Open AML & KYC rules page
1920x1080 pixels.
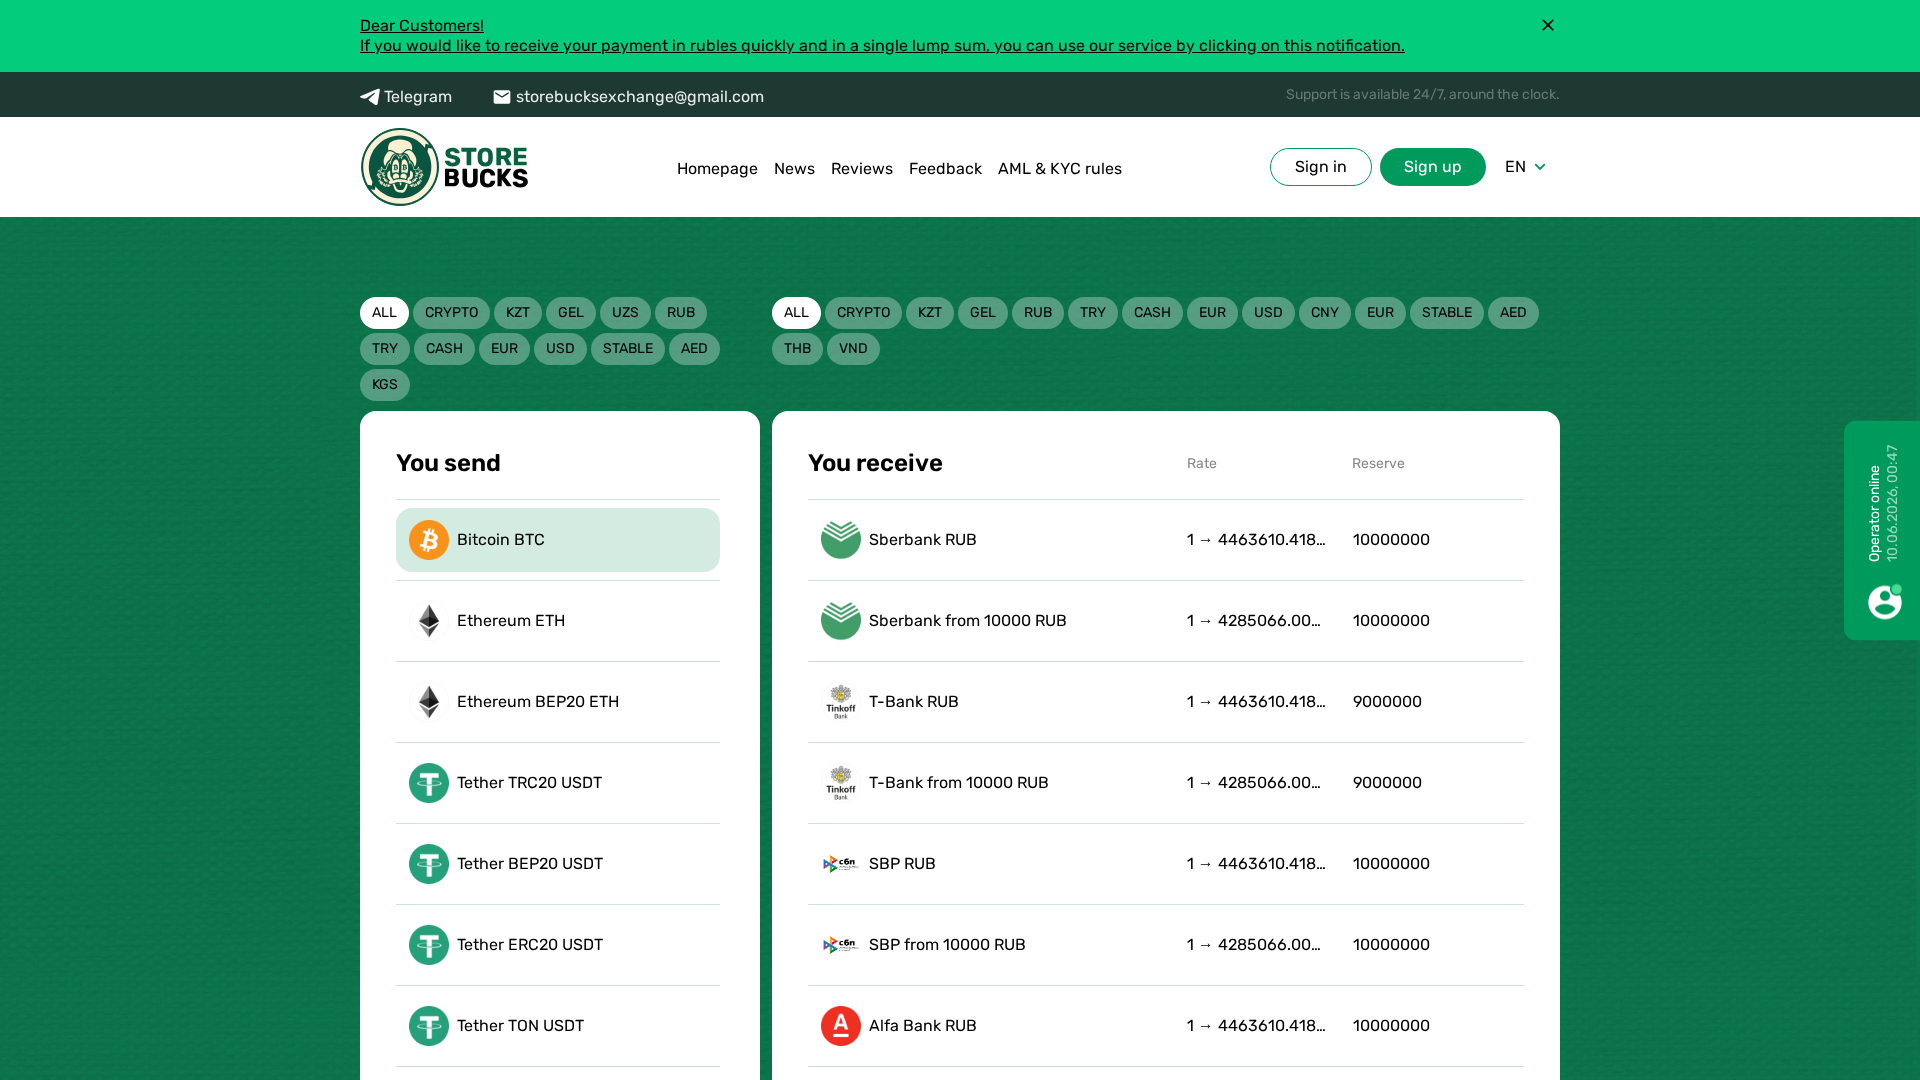click(x=1060, y=169)
